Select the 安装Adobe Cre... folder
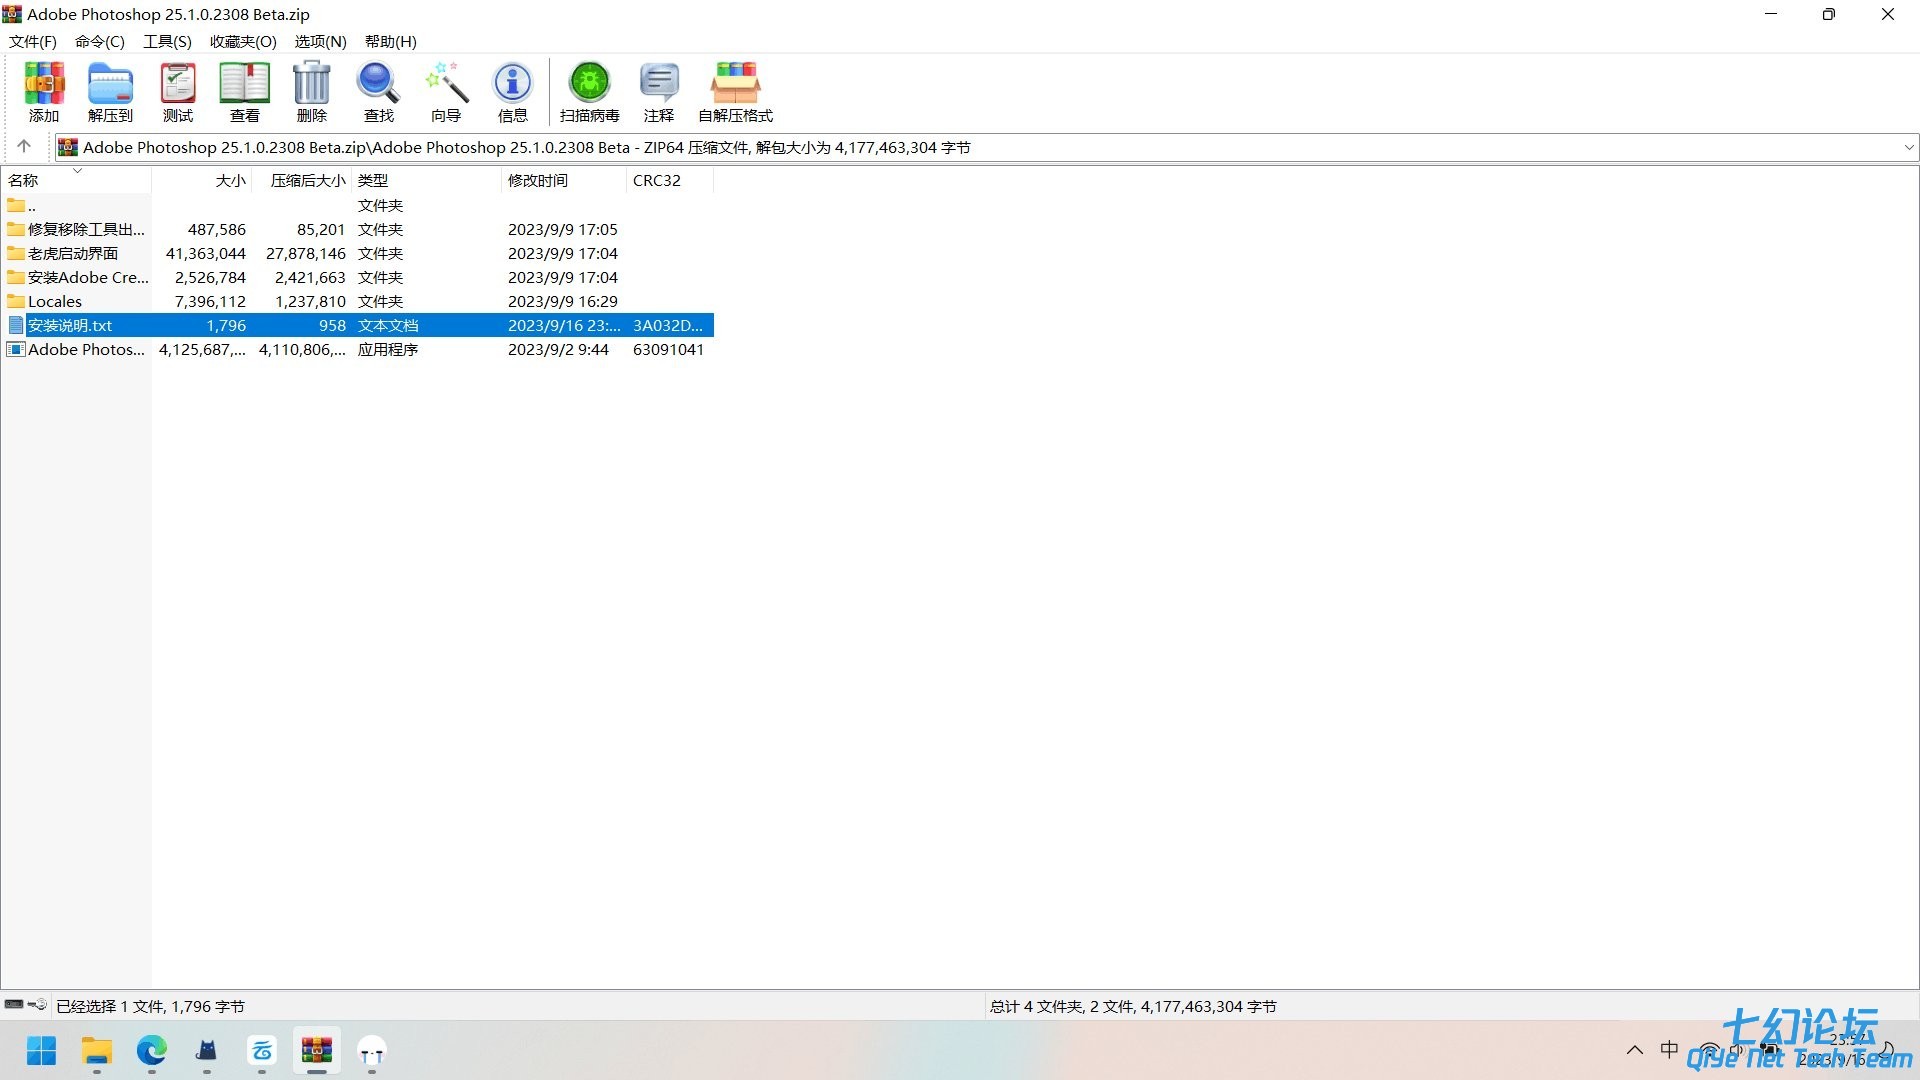The width and height of the screenshot is (1920, 1080). 358,277
